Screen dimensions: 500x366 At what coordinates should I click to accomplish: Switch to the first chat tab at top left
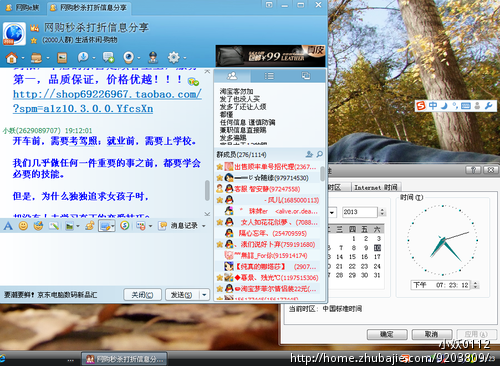pos(23,7)
